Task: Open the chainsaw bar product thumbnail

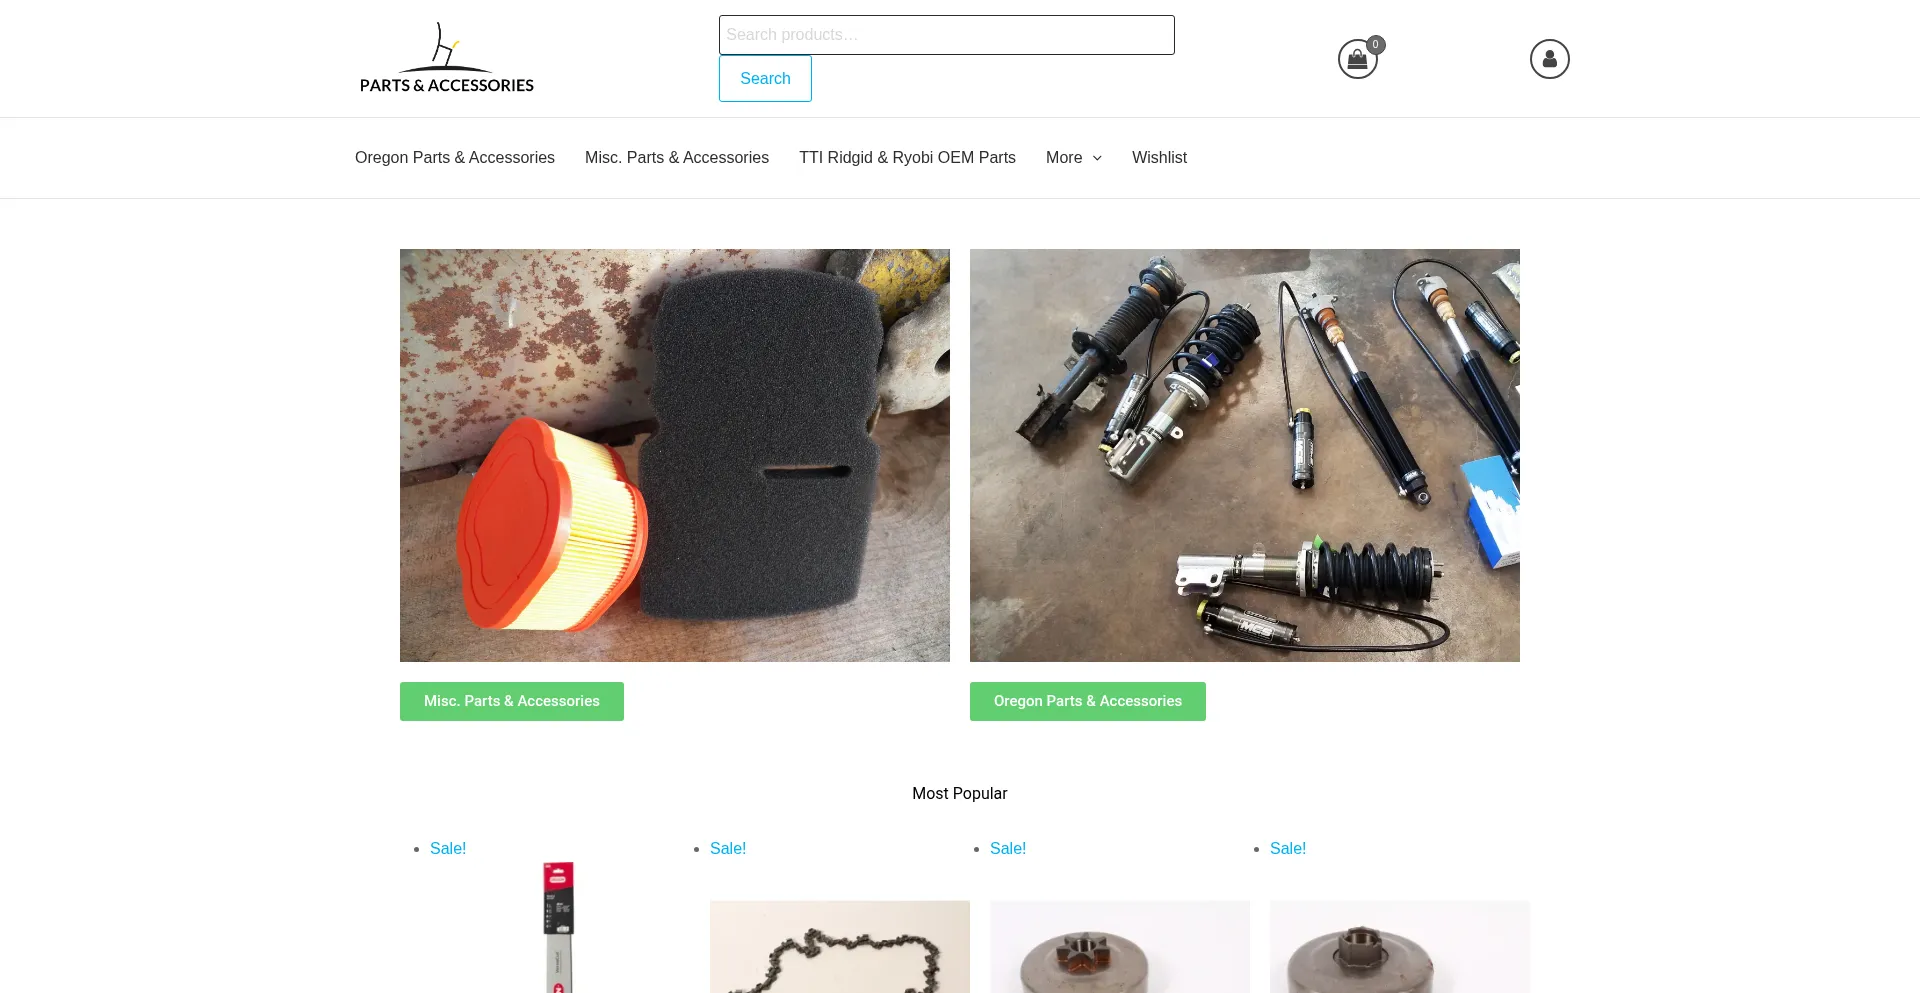Action: 559,927
